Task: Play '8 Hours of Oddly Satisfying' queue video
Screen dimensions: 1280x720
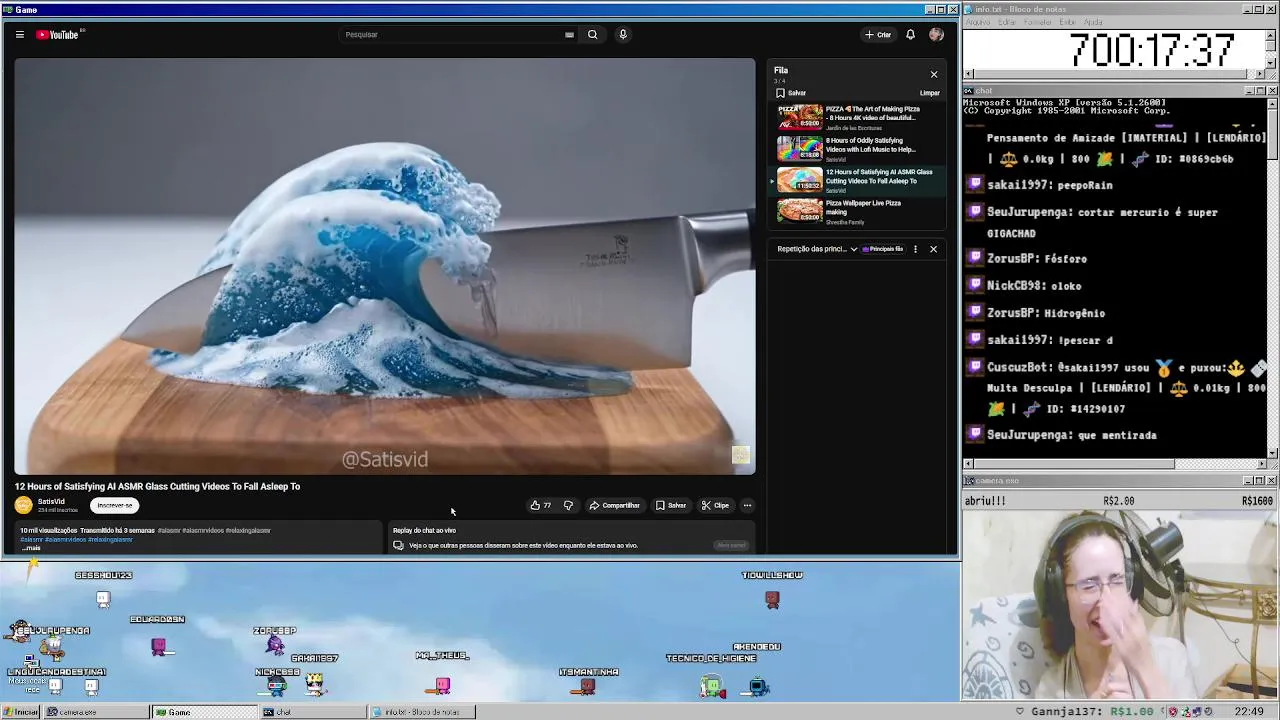Action: pyautogui.click(x=859, y=148)
